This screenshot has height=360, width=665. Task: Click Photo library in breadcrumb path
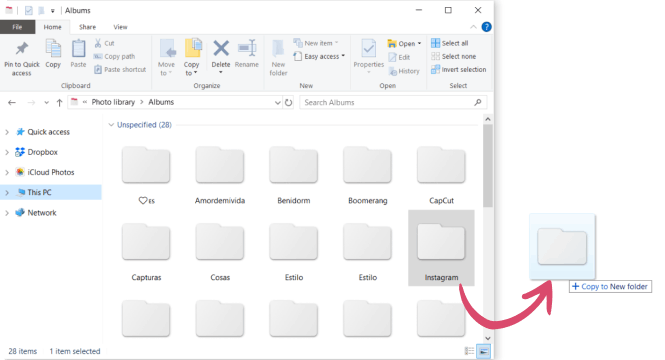[113, 102]
